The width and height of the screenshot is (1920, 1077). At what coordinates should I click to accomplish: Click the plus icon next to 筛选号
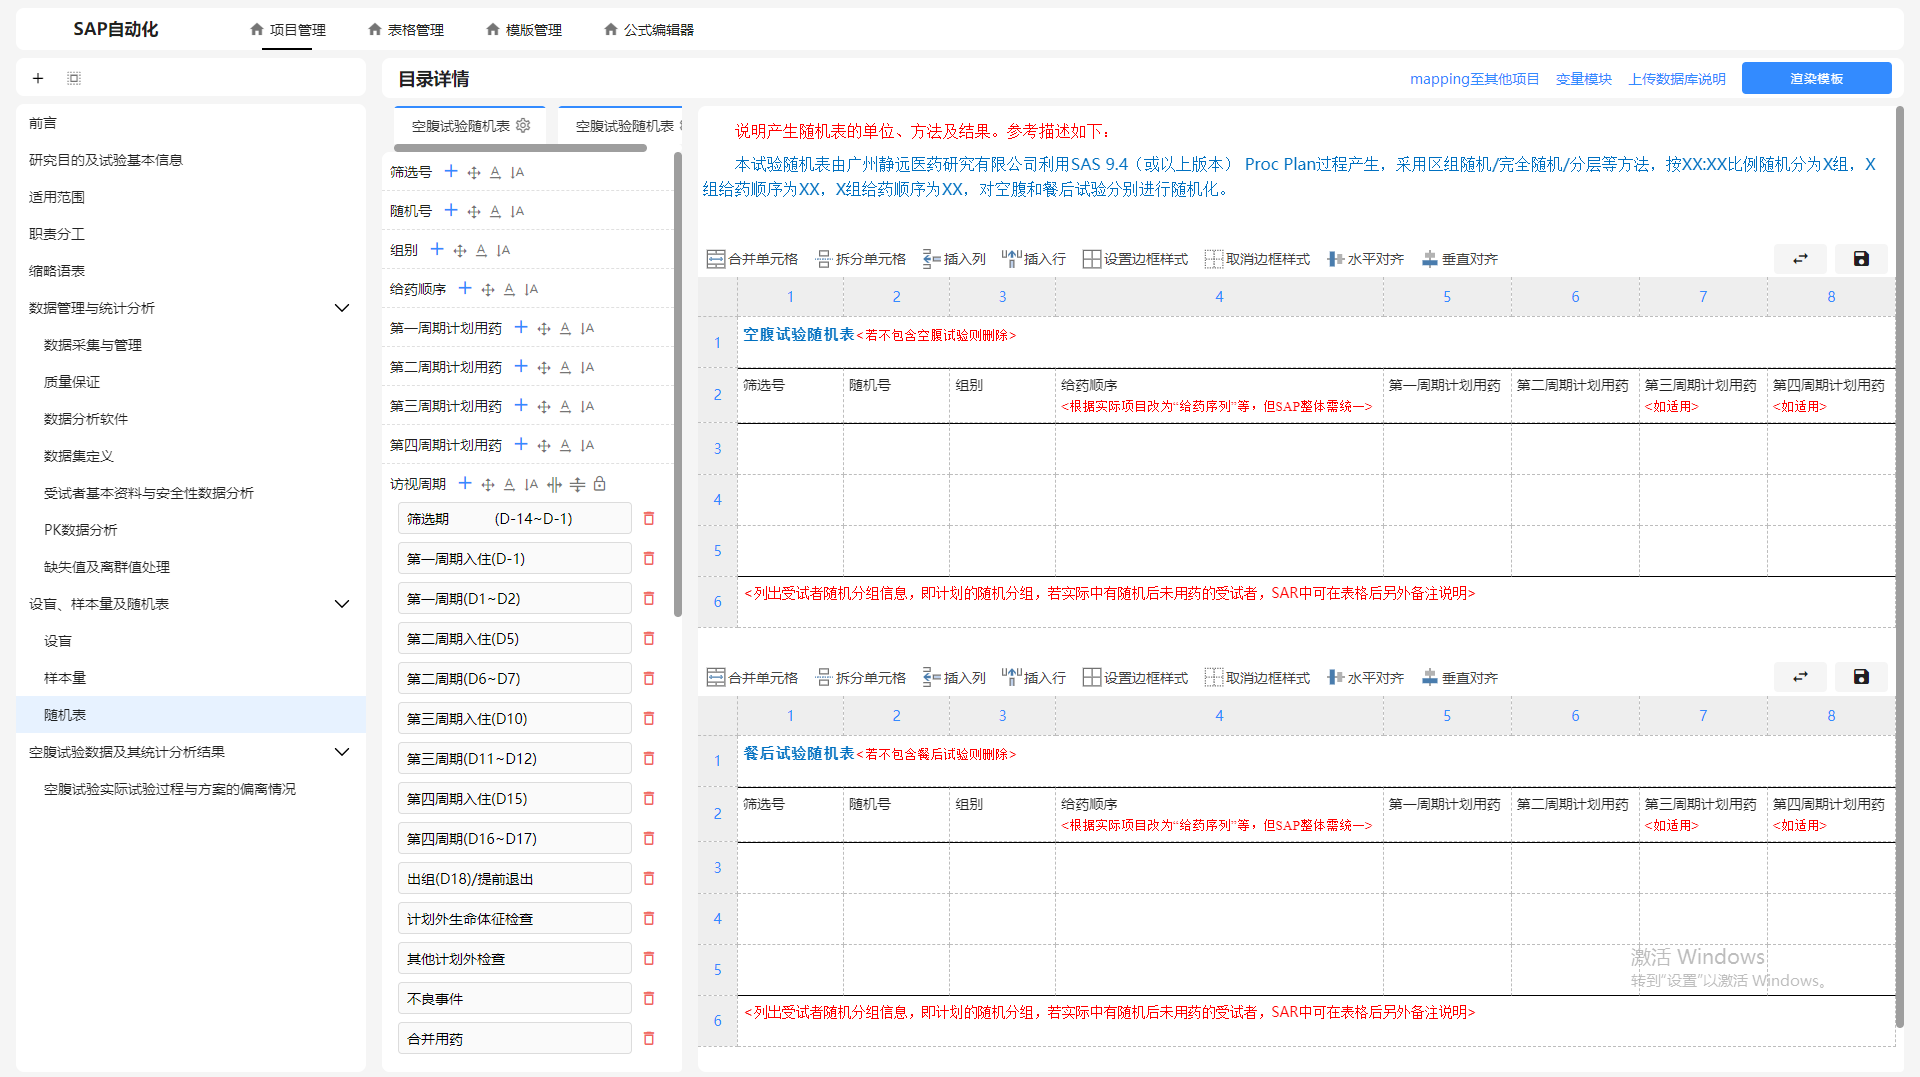pos(451,172)
